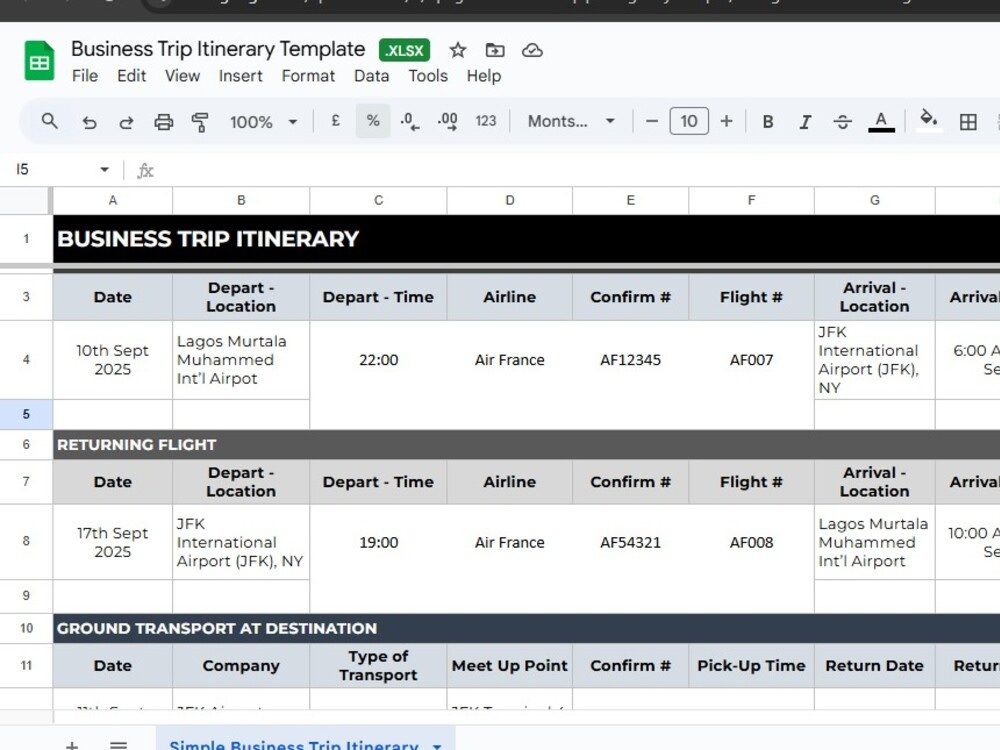Increase decimal places
The image size is (1000, 750).
448,121
